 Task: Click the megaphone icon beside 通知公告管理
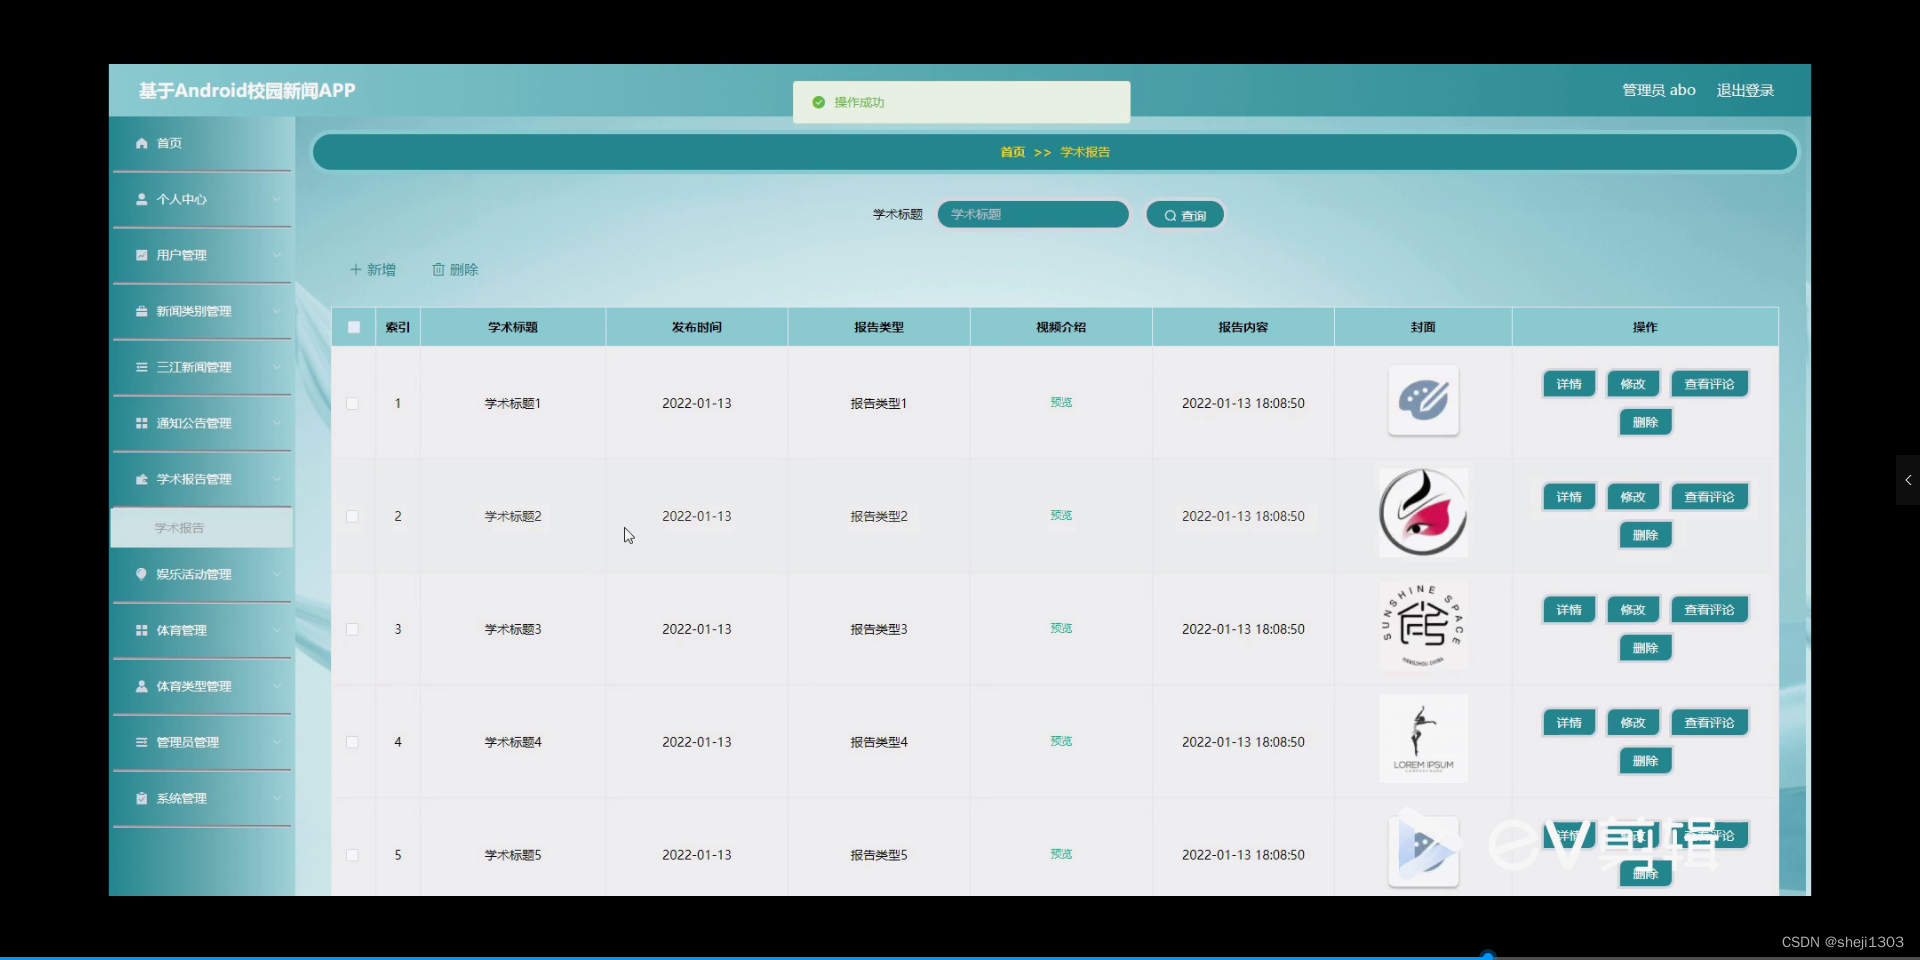(x=142, y=423)
